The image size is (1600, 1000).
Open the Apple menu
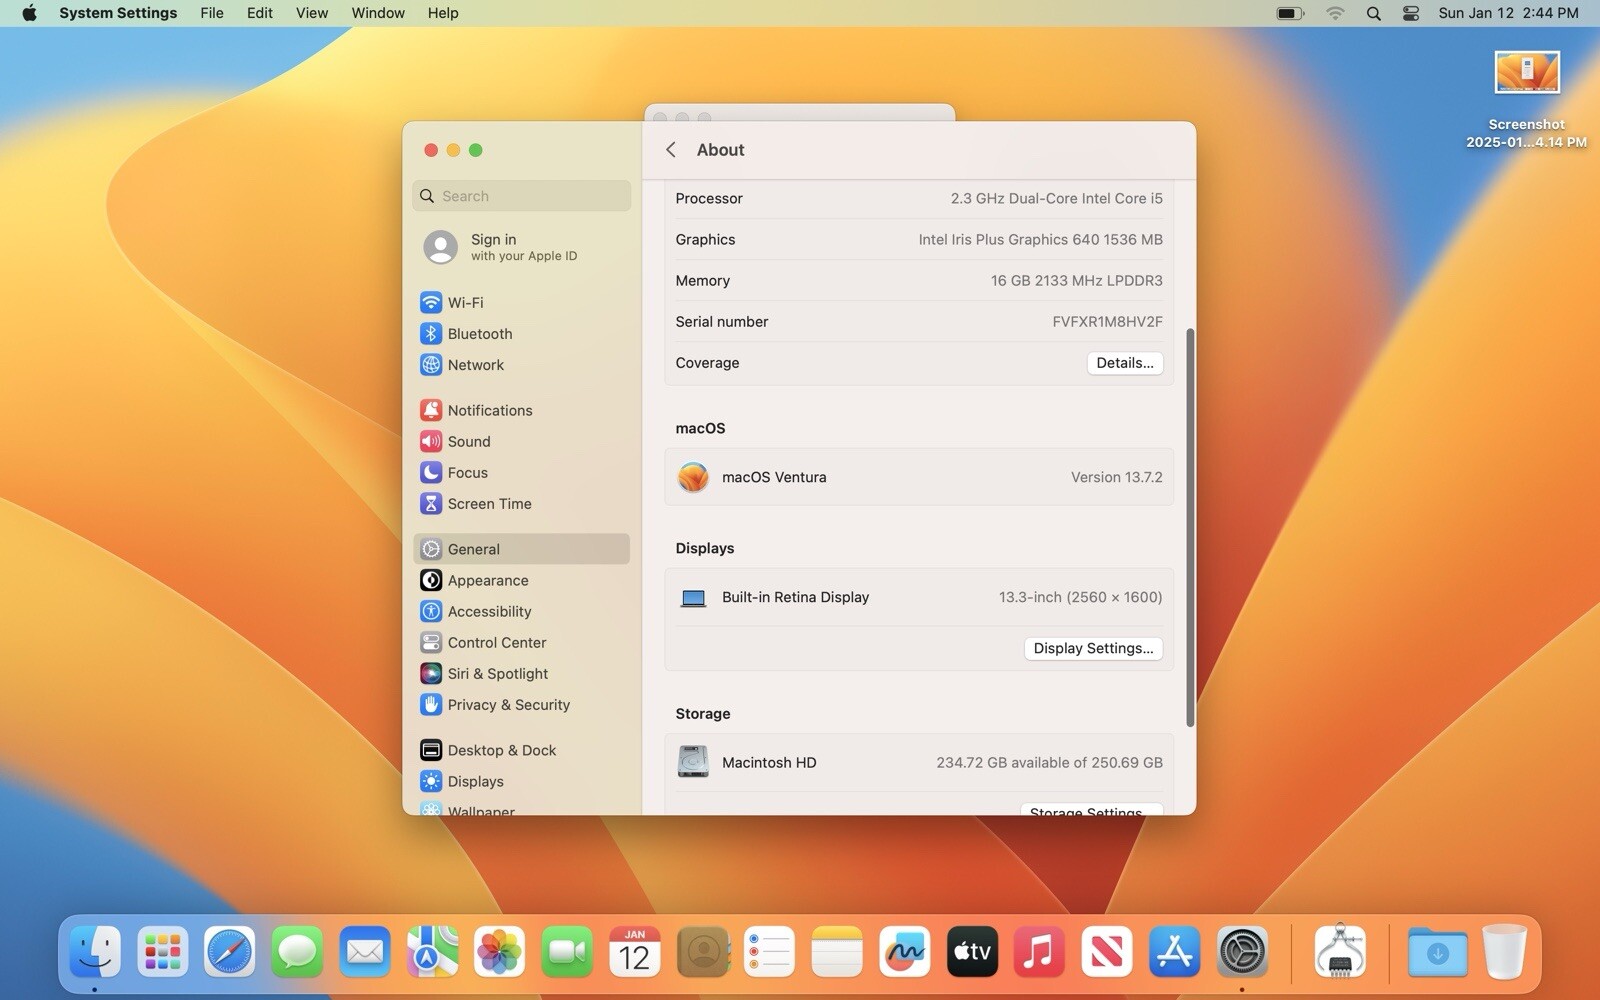tap(29, 13)
